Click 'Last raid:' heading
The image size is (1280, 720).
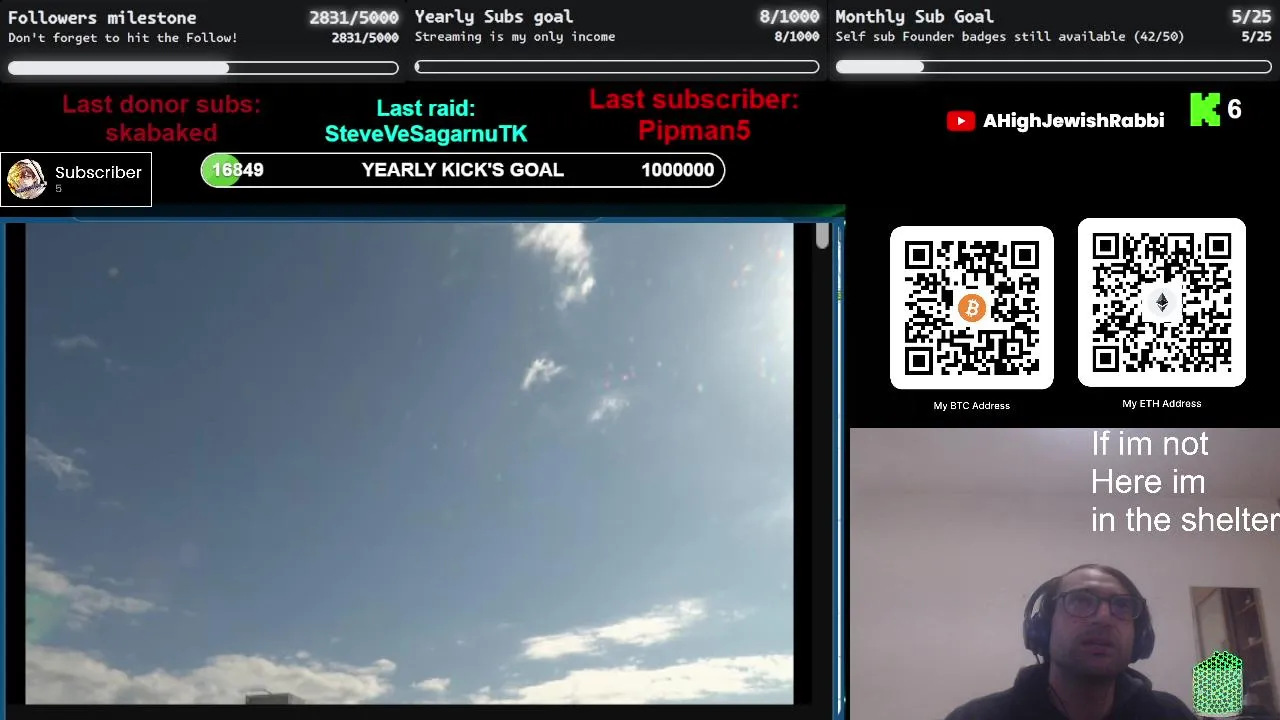pyautogui.click(x=426, y=108)
